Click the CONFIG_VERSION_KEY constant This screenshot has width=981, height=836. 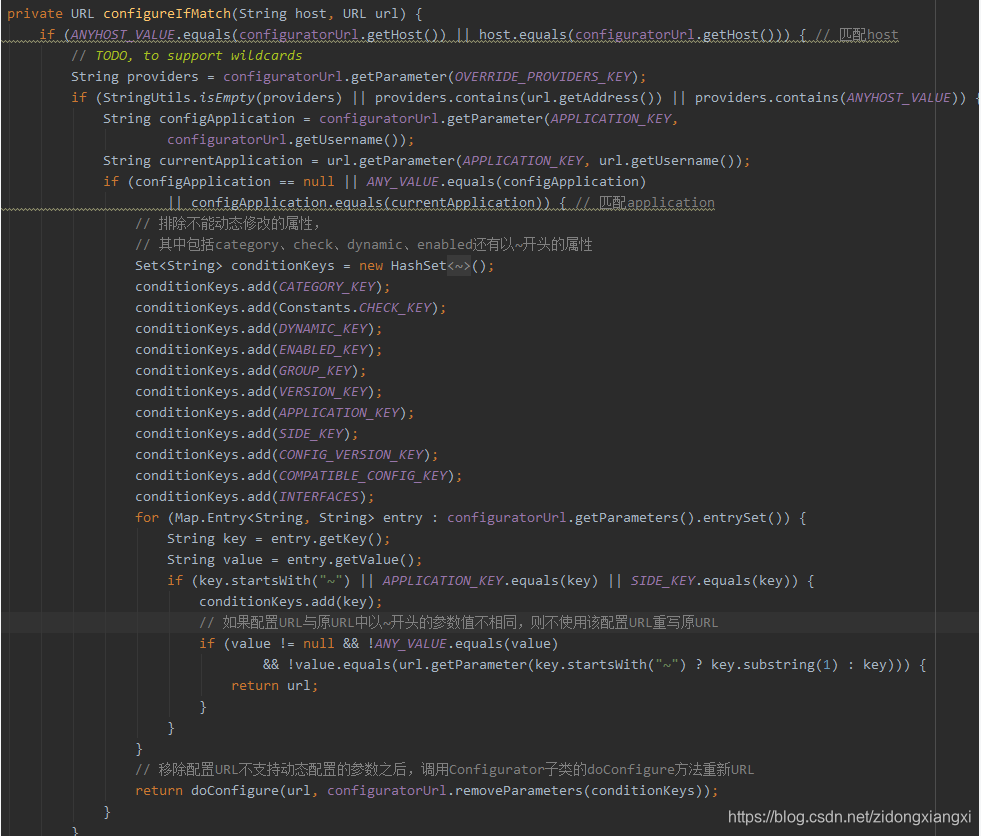pyautogui.click(x=351, y=455)
